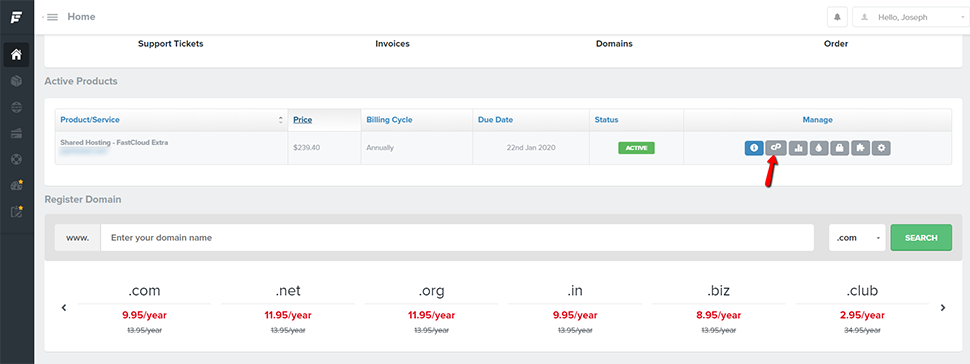Click the www. prefix label
Viewport: 970px width, 364px height.
pos(77,238)
